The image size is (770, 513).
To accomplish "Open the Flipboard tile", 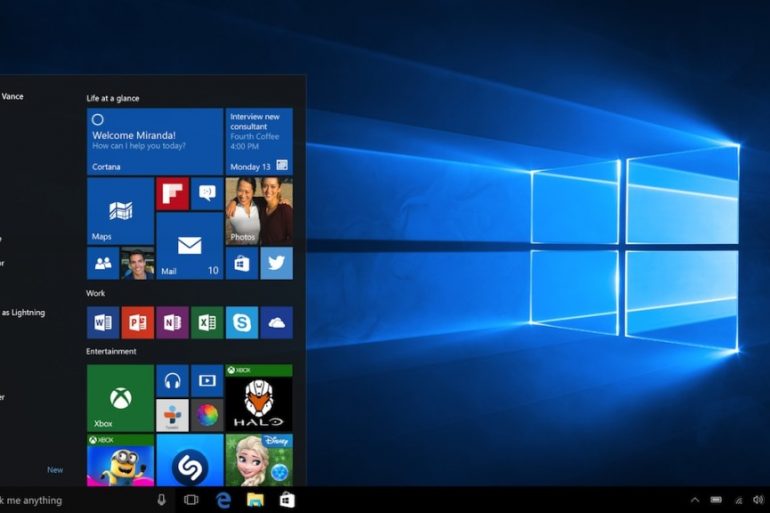I will pos(172,193).
